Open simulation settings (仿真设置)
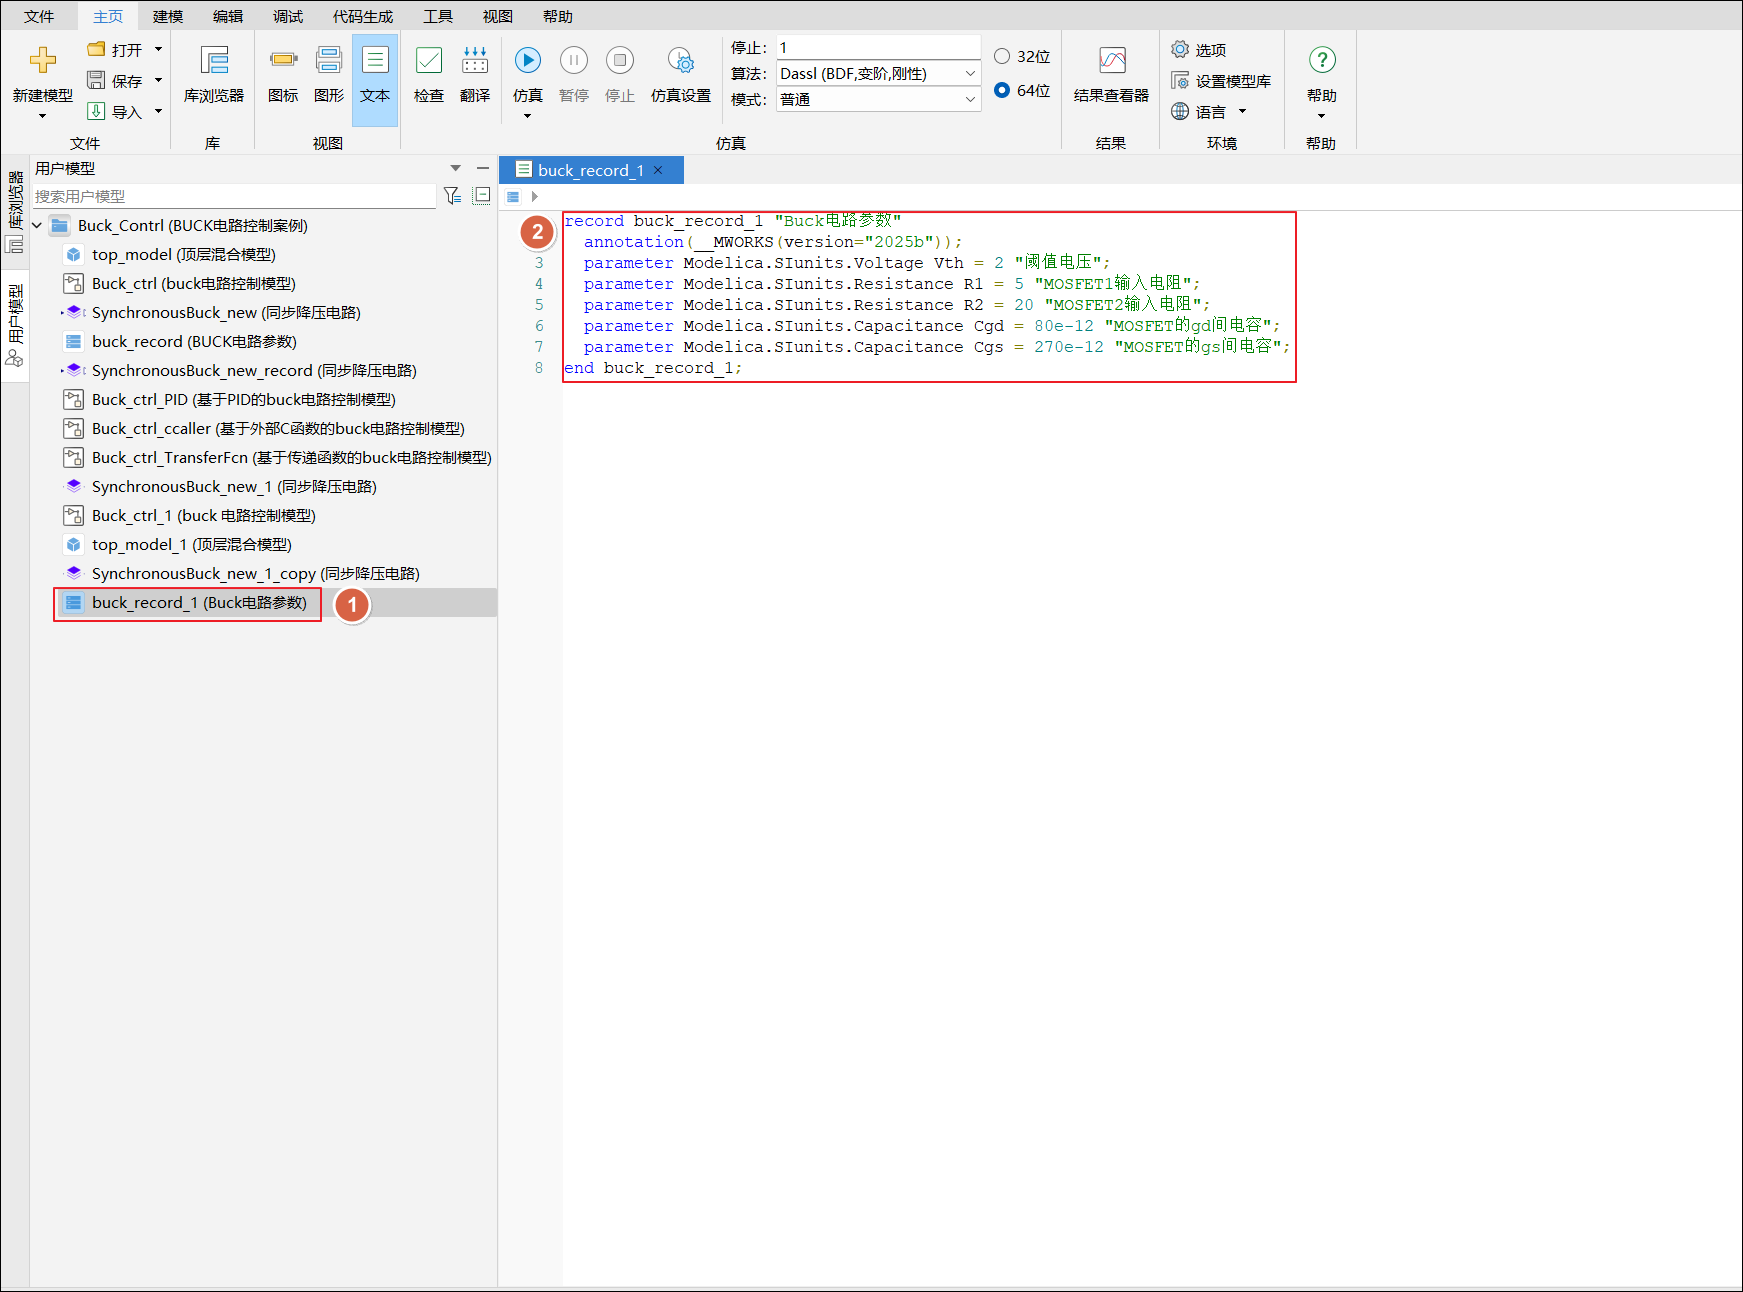The image size is (1743, 1292). 680,62
